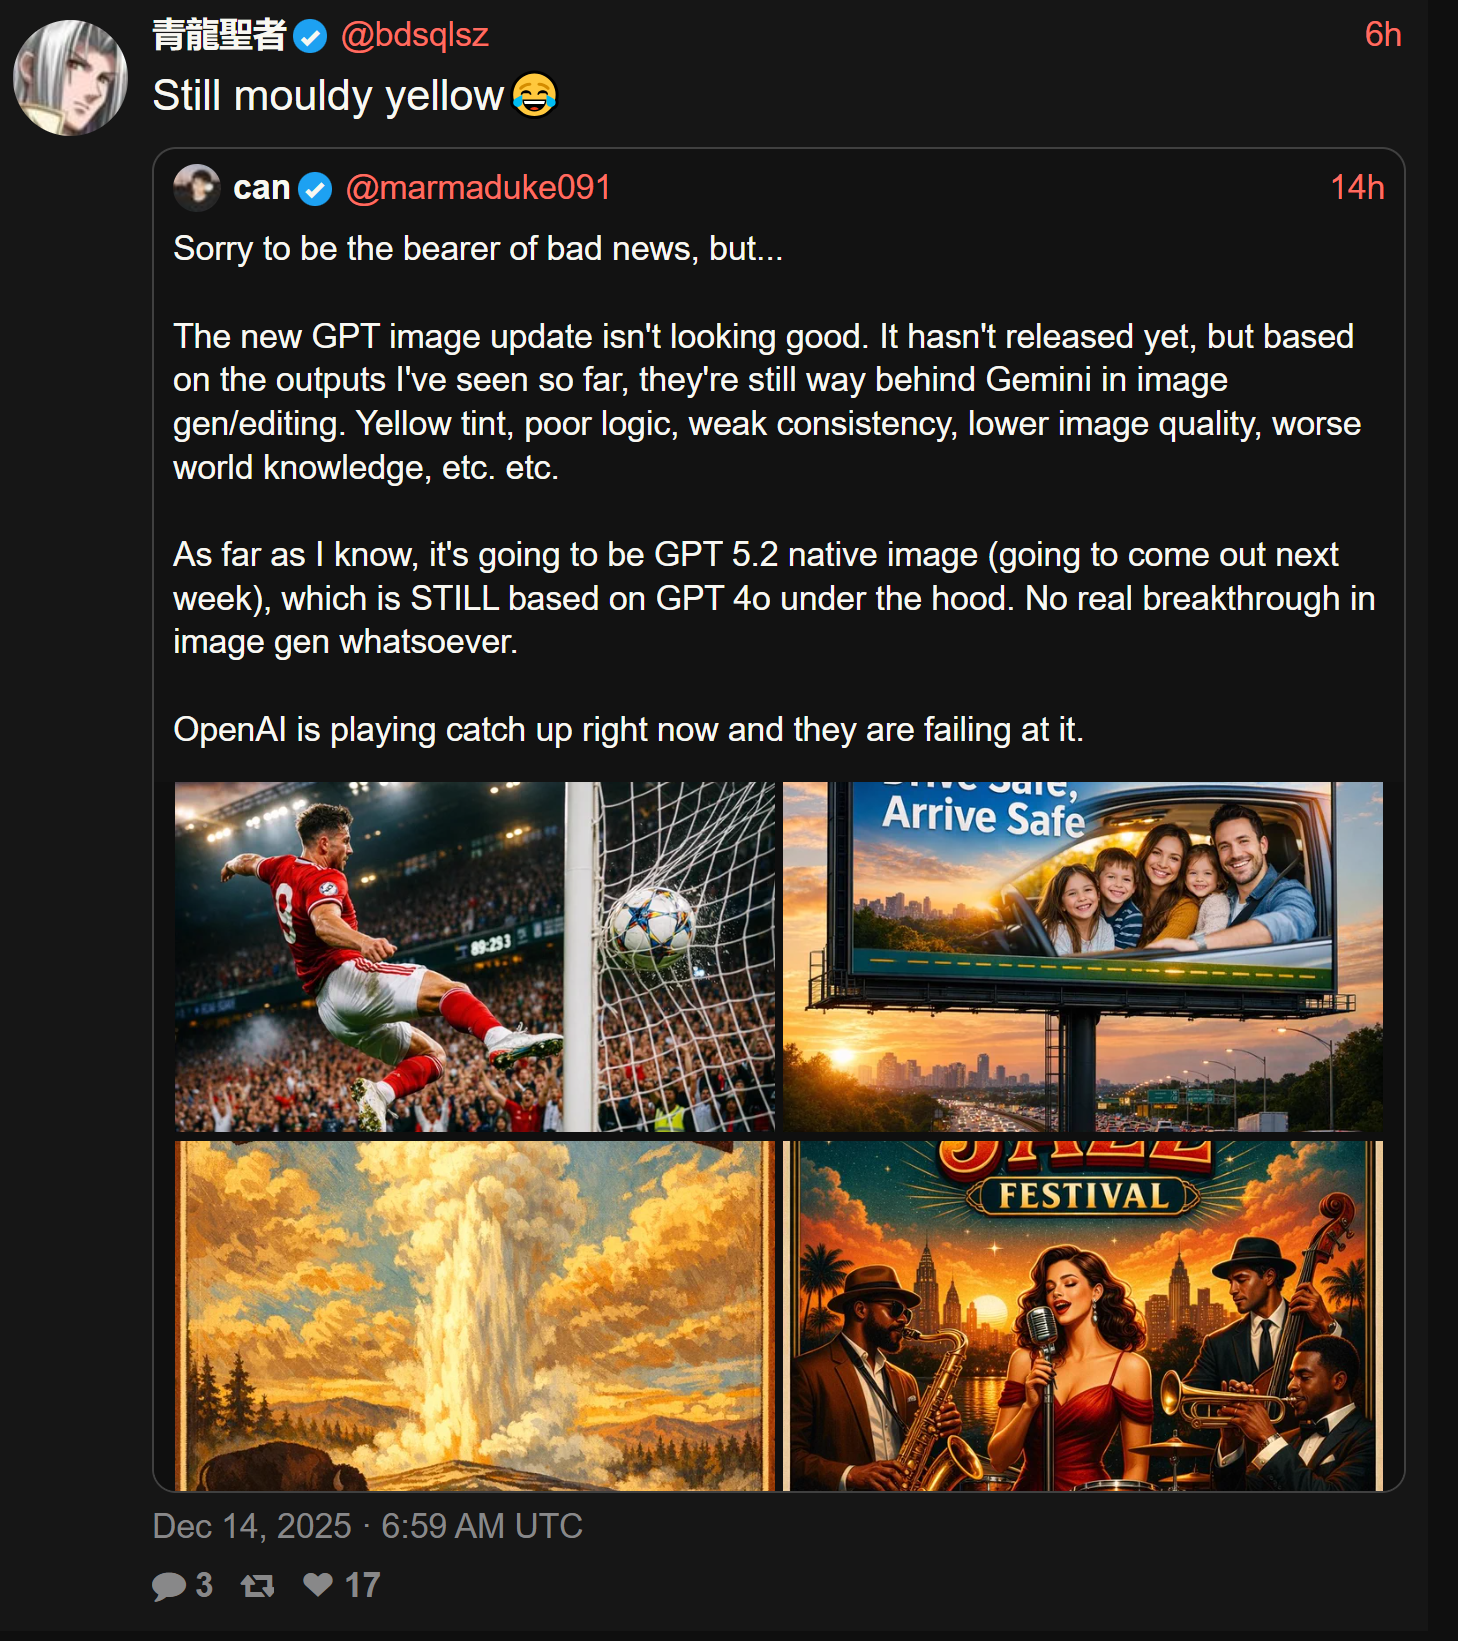The height and width of the screenshot is (1641, 1458).
Task: View the Jazz Festival poster image
Action: coord(1083,1316)
